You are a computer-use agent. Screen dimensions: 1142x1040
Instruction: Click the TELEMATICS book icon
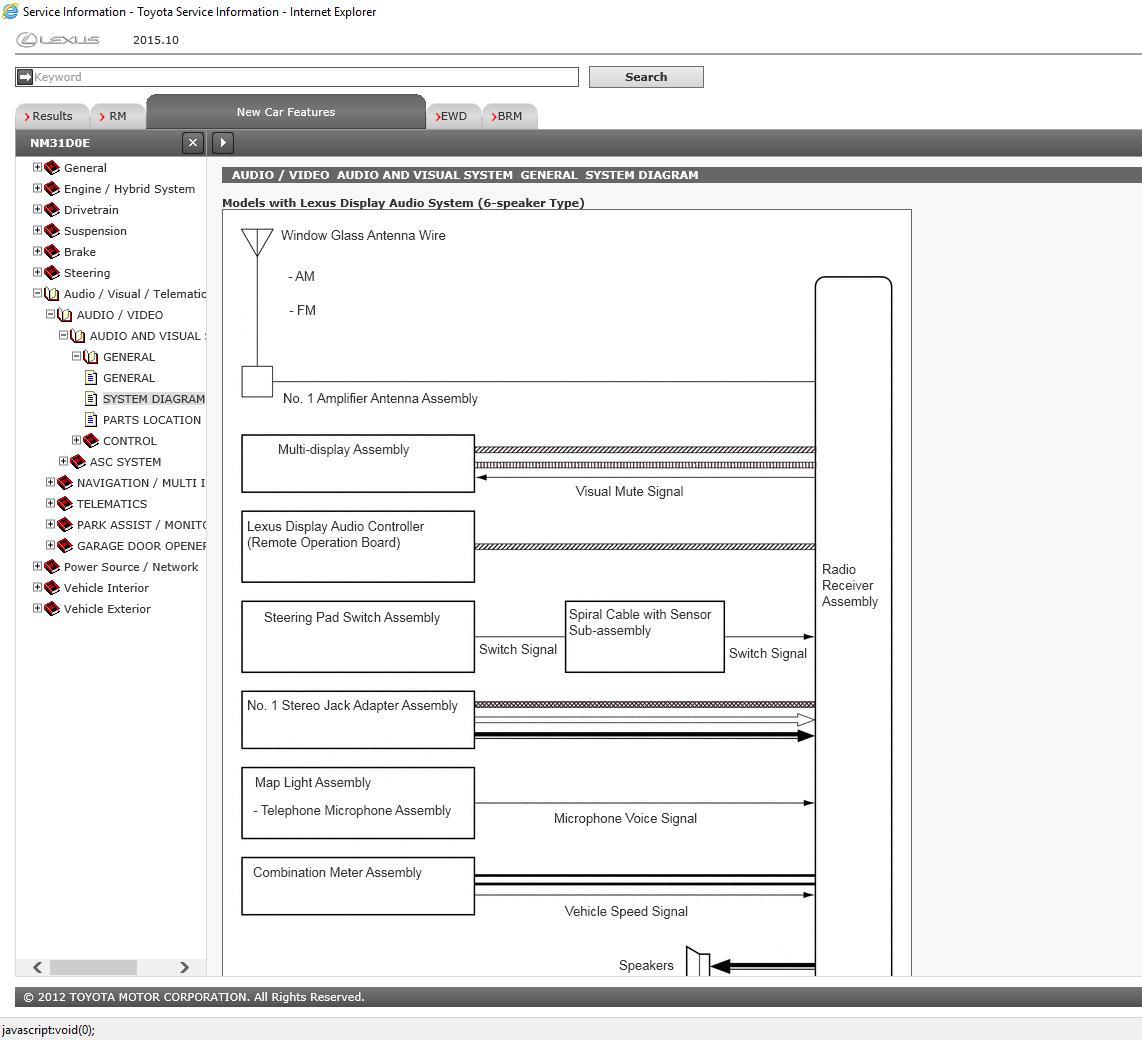tap(65, 504)
